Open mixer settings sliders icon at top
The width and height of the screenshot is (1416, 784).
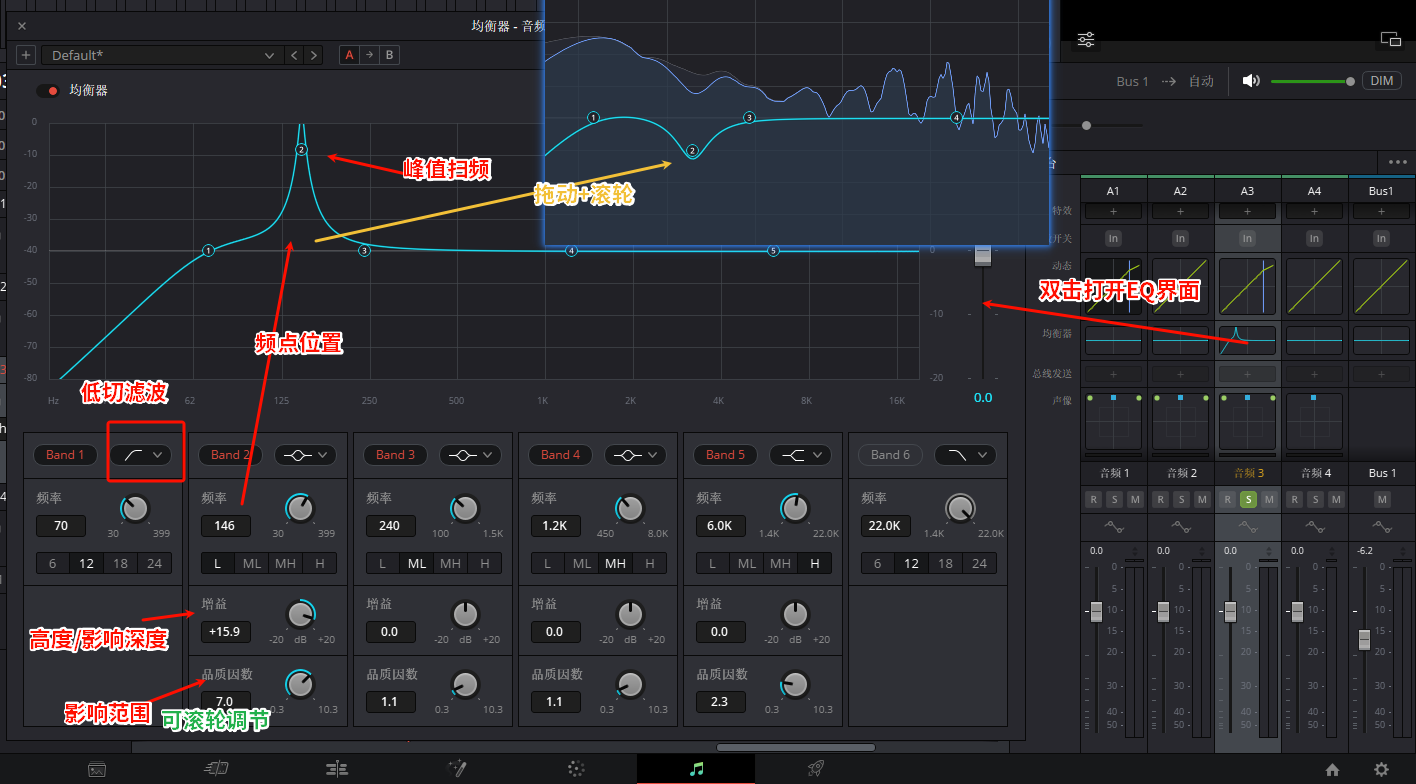click(1086, 39)
